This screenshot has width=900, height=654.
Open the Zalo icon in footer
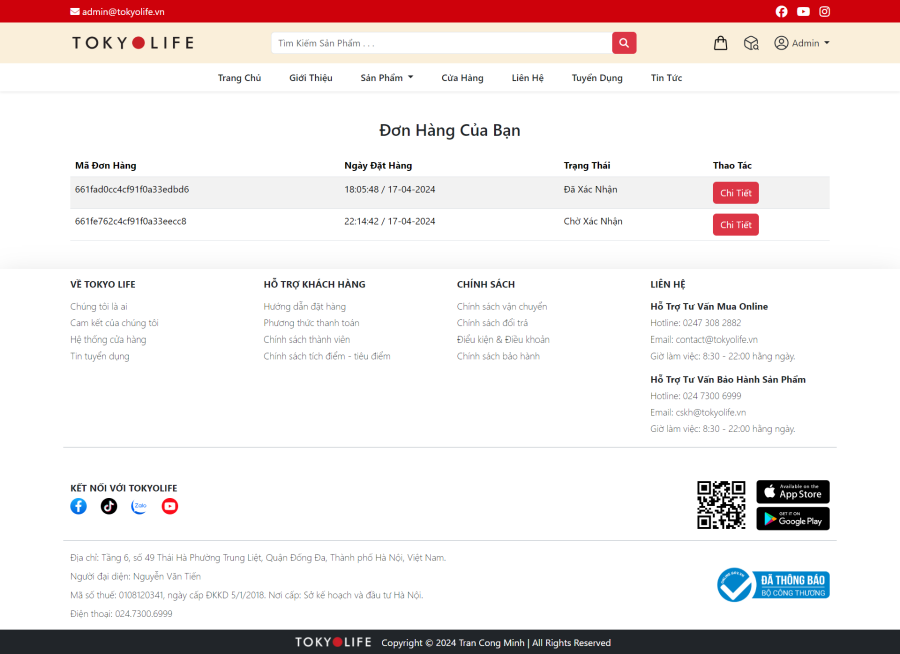[139, 506]
